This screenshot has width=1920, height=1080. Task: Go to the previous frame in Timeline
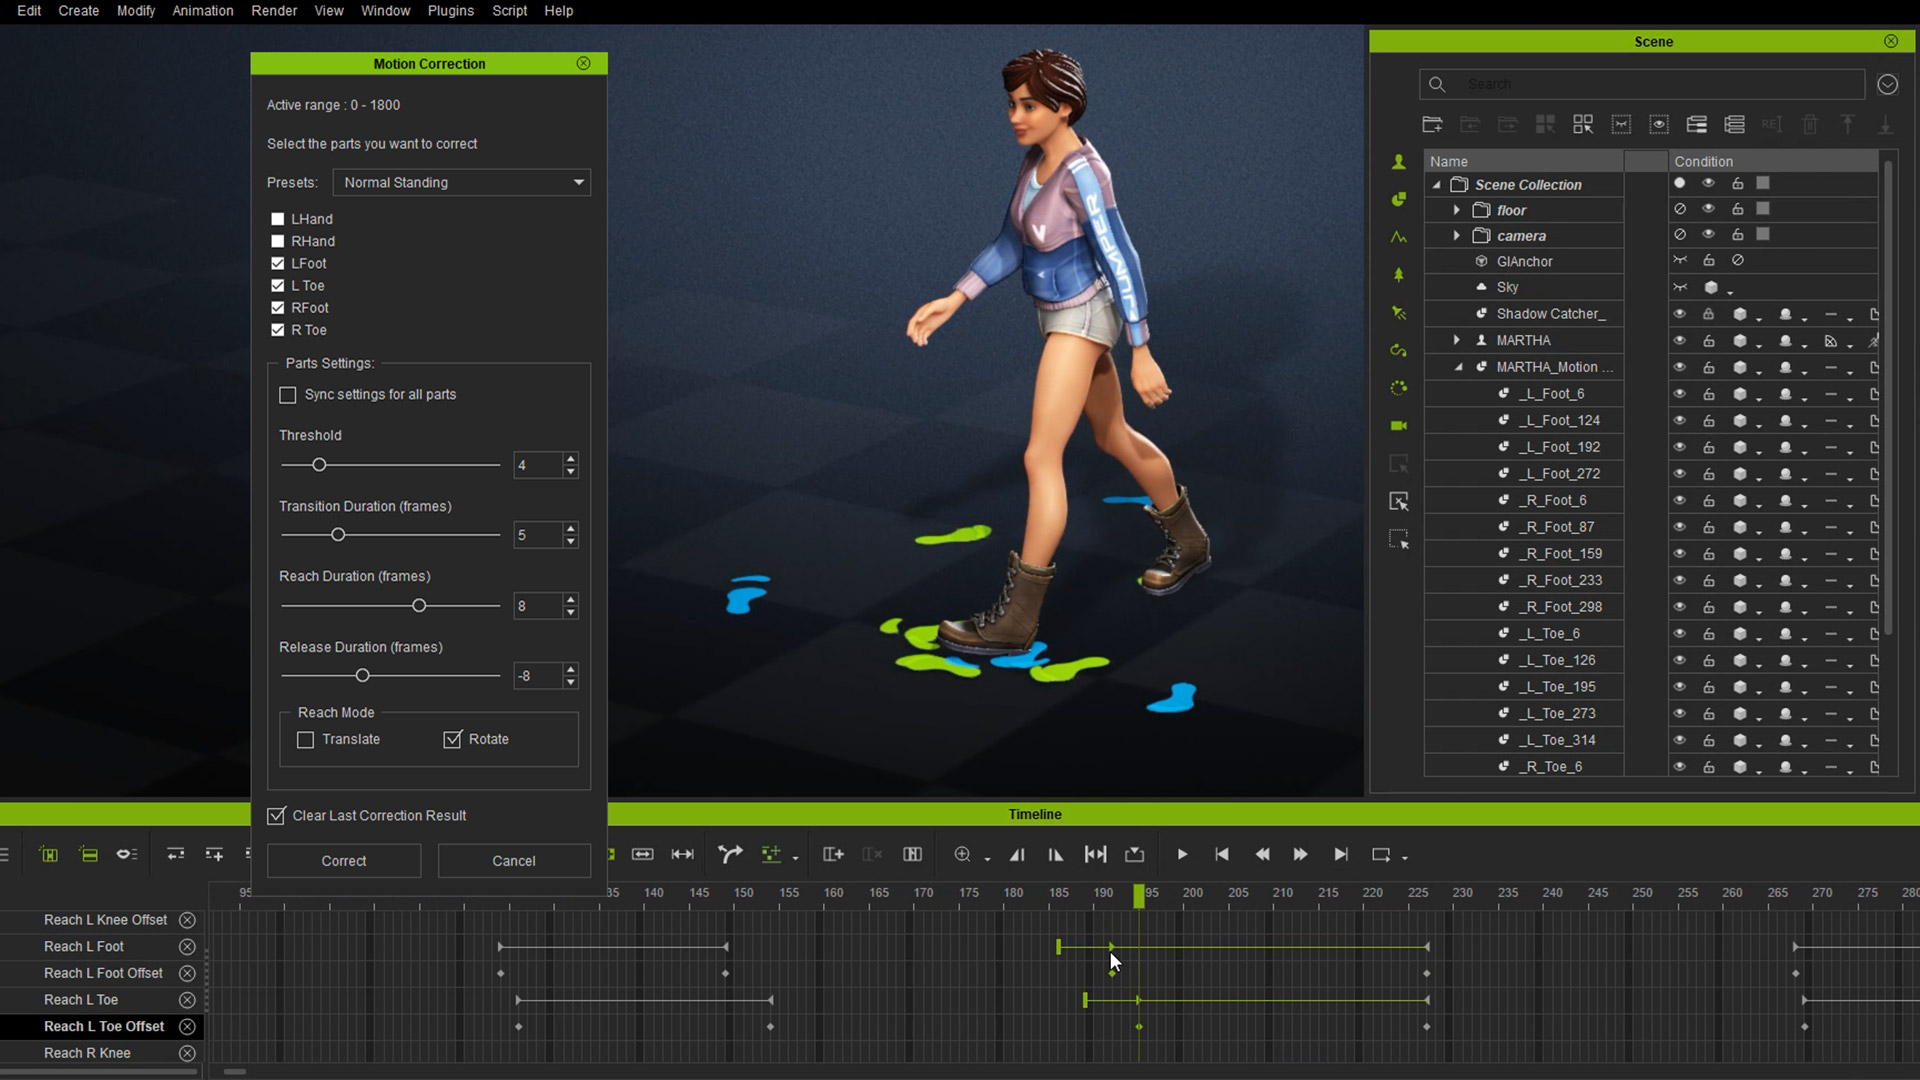(1262, 855)
